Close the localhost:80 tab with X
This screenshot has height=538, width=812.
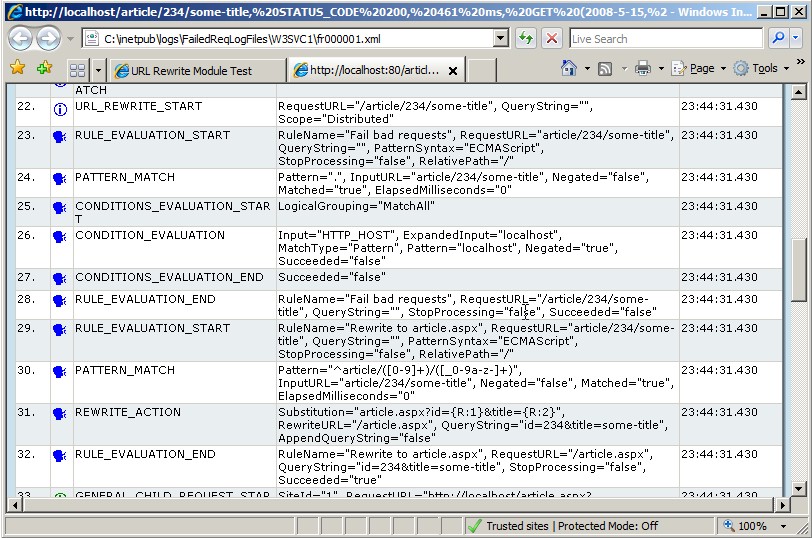[453, 71]
